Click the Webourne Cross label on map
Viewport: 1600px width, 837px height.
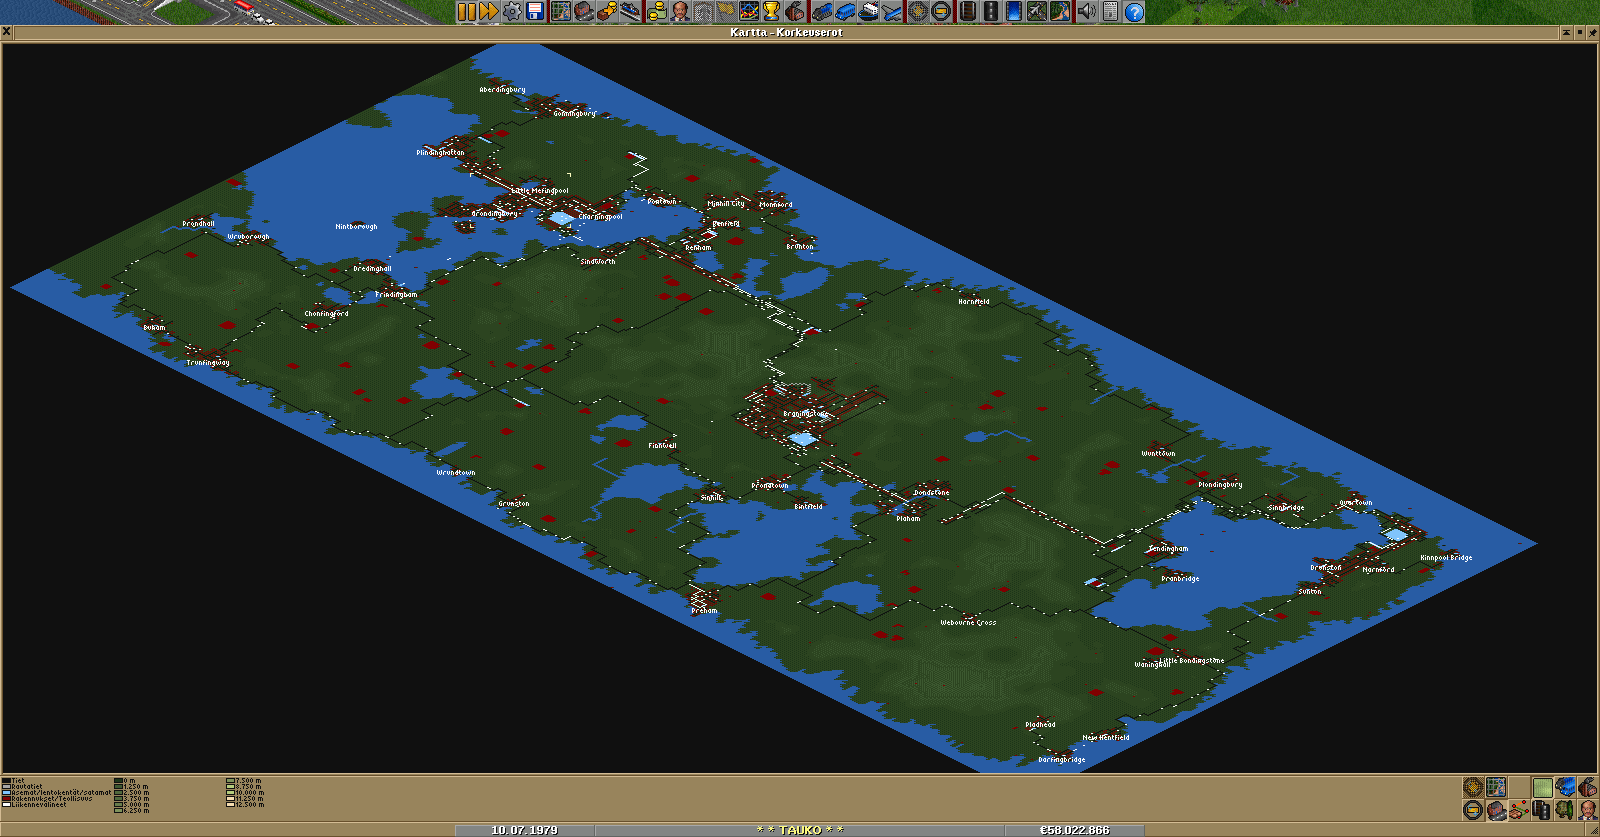point(968,622)
